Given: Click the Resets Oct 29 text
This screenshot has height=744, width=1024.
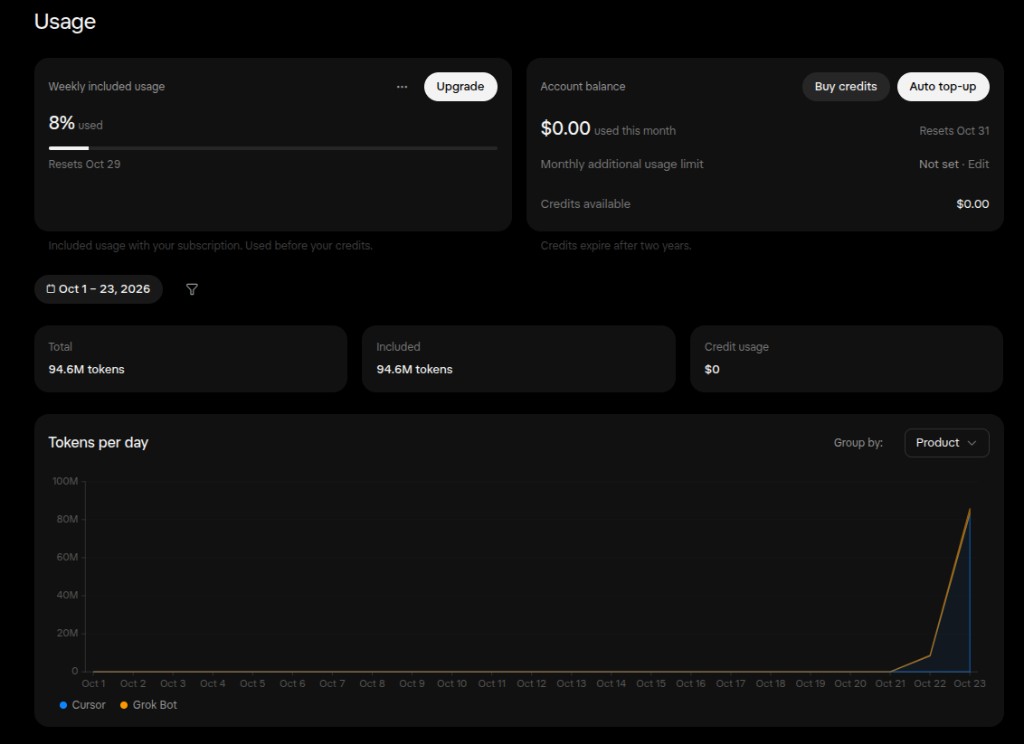Looking at the screenshot, I should (84, 165).
